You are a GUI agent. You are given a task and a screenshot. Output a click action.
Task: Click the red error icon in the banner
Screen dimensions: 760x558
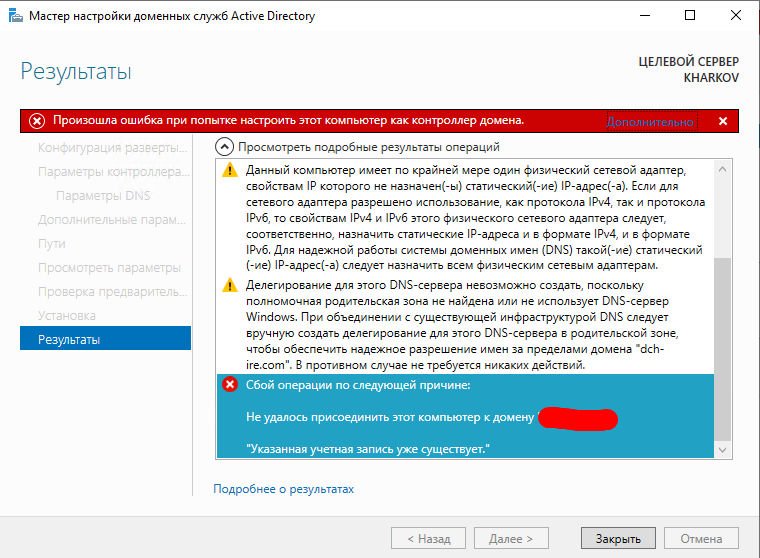tap(37, 121)
